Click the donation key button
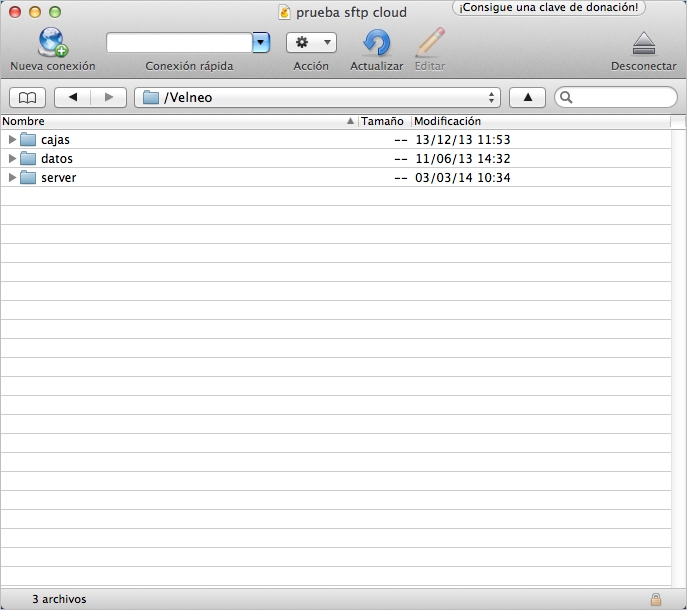 (x=549, y=8)
